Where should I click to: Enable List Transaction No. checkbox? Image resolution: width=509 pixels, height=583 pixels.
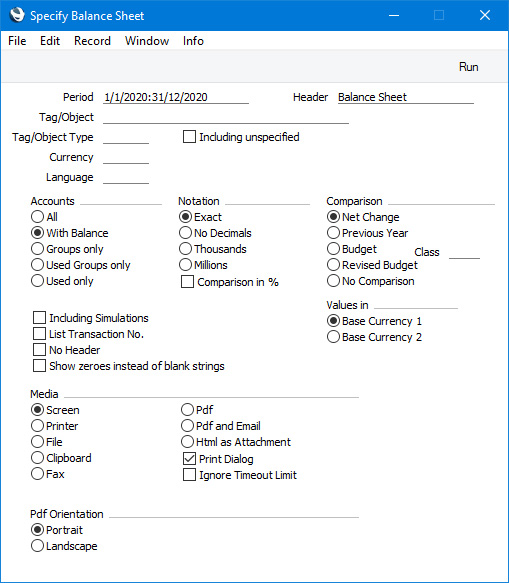tap(39, 334)
